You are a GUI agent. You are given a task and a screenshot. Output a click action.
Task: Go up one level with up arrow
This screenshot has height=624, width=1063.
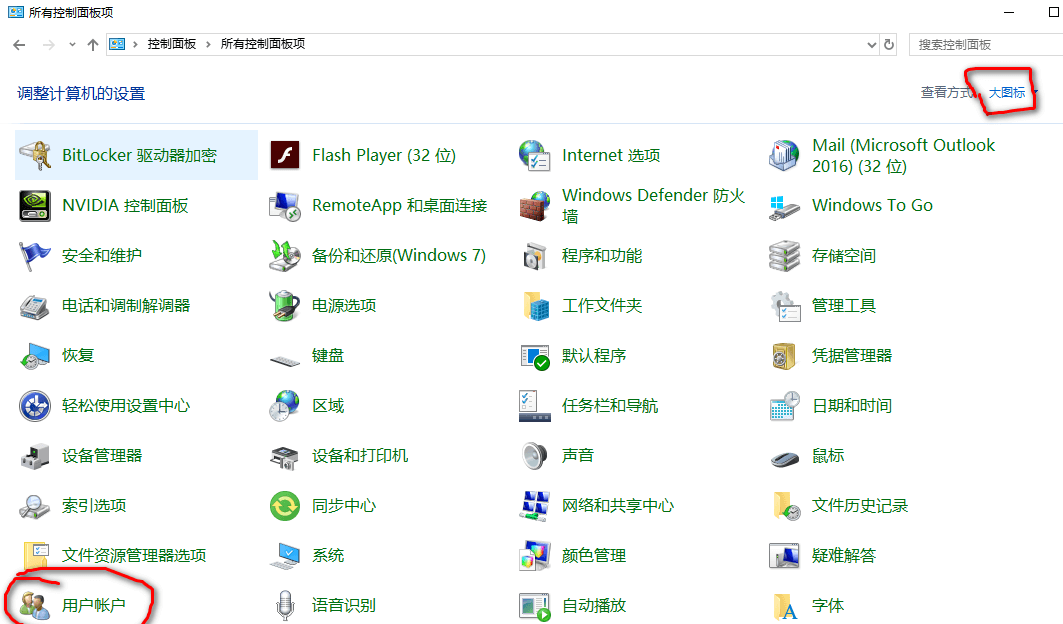pos(93,45)
